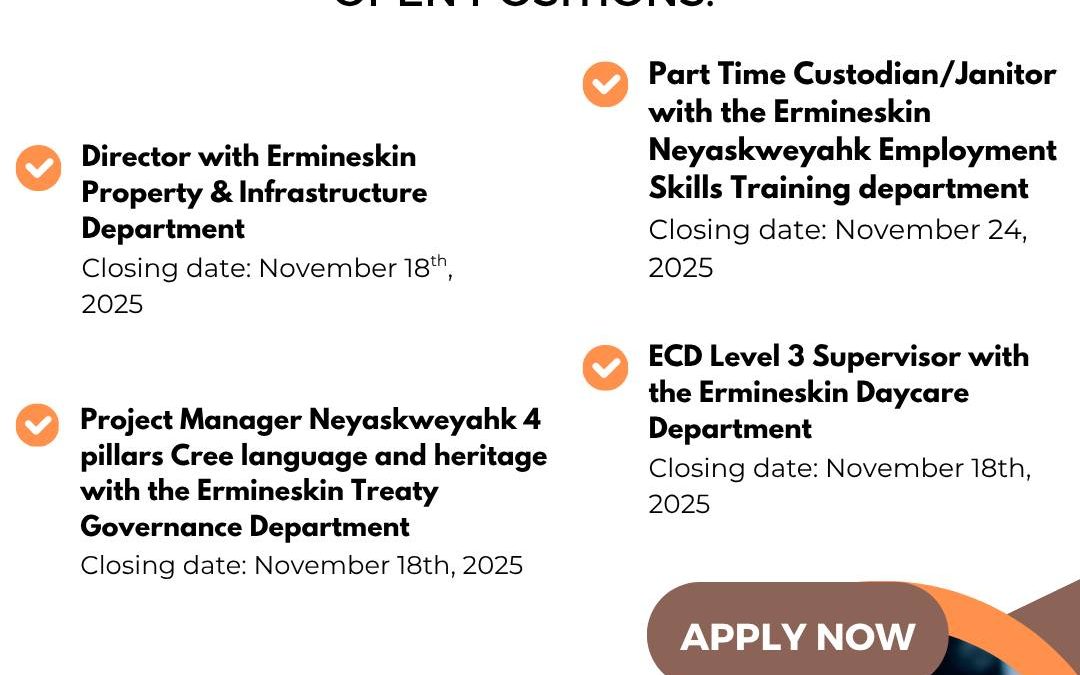Click the checkmark icon beside Director posting
Image resolution: width=1080 pixels, height=675 pixels.
tap(38, 168)
